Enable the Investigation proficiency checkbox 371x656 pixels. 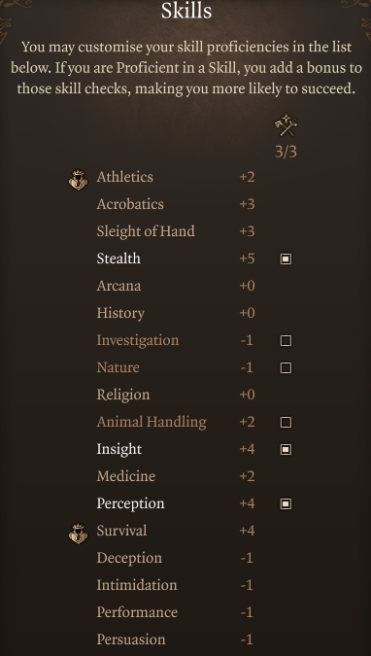[x=286, y=341]
